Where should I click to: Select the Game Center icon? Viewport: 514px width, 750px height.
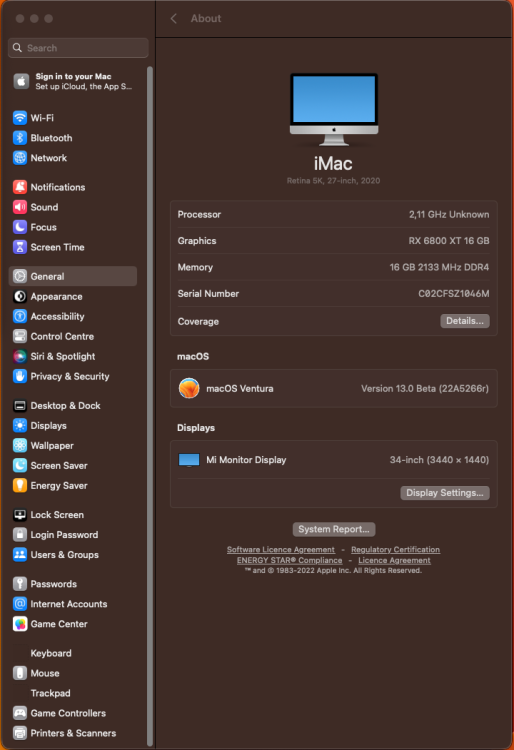click(20, 624)
